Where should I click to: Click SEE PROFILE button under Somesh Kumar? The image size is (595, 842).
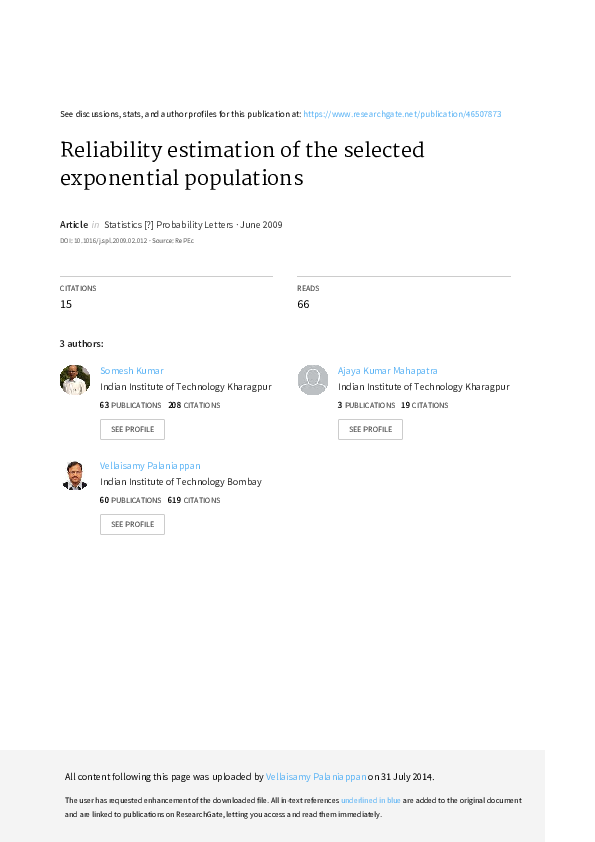click(132, 429)
